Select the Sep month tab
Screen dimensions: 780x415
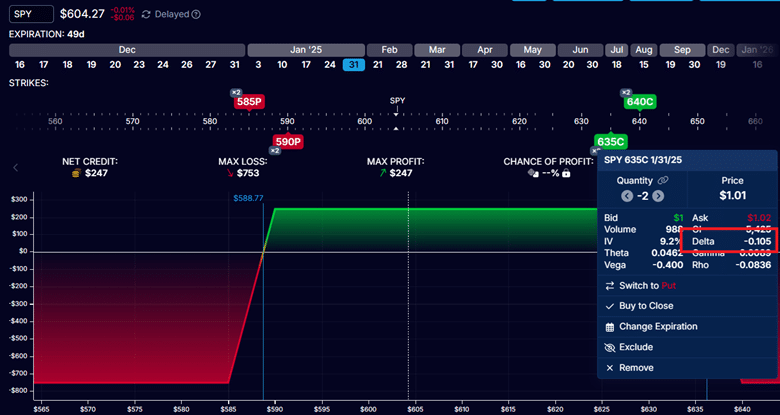click(682, 50)
